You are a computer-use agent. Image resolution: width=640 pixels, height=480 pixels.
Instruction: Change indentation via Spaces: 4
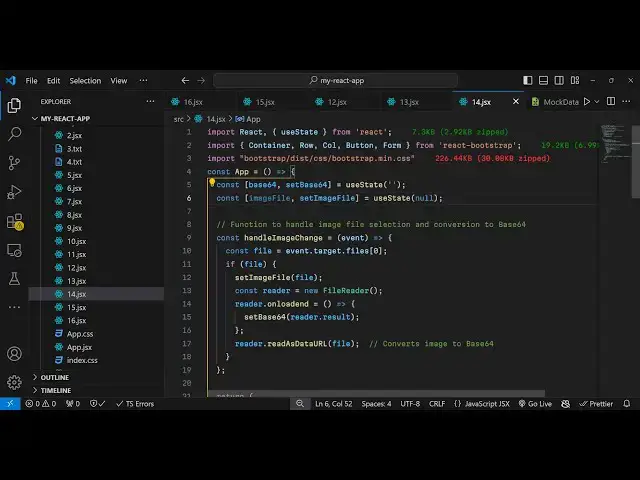pos(376,404)
